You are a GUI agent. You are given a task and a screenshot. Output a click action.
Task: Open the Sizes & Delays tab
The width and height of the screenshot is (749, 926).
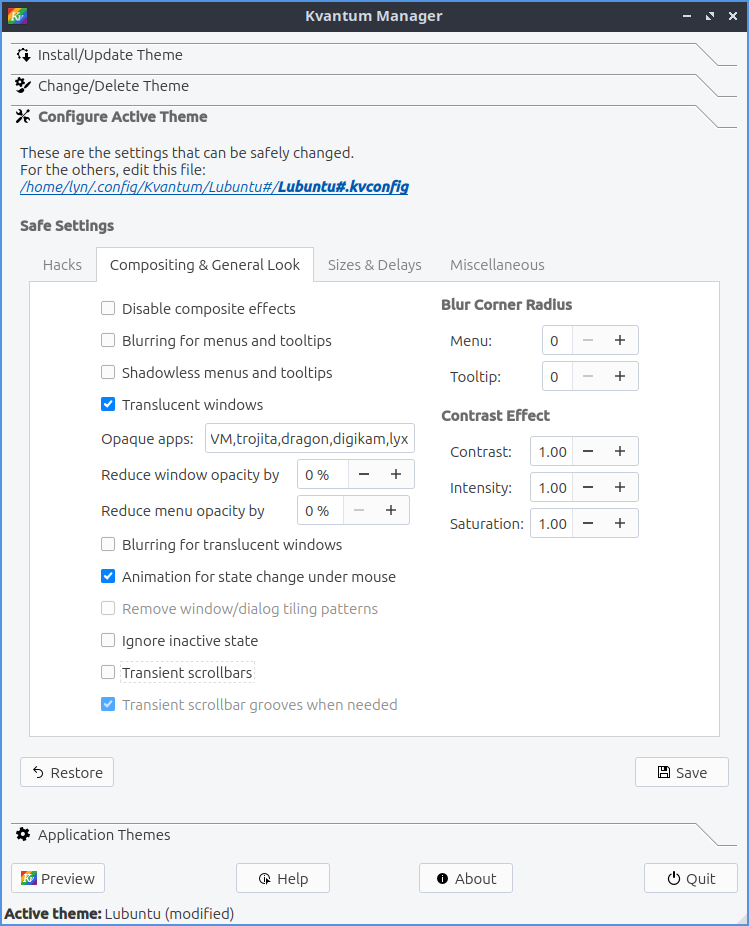375,265
